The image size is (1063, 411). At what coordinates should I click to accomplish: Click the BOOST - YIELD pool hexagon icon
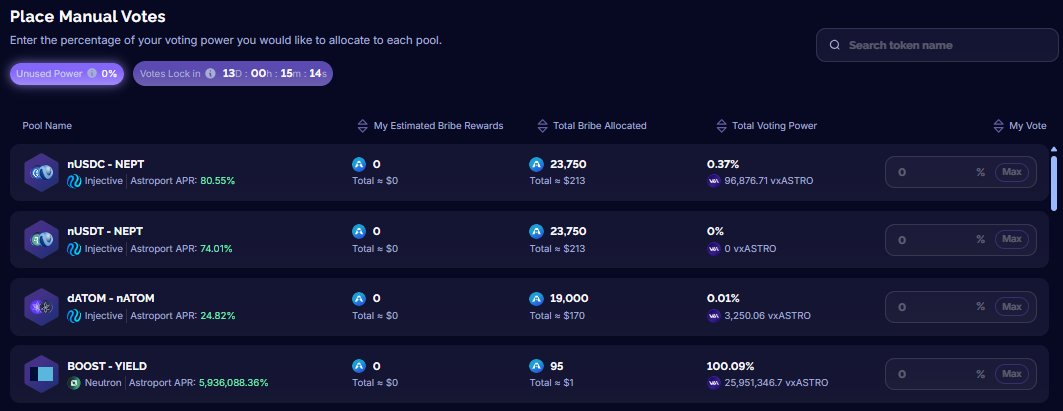(x=41, y=374)
